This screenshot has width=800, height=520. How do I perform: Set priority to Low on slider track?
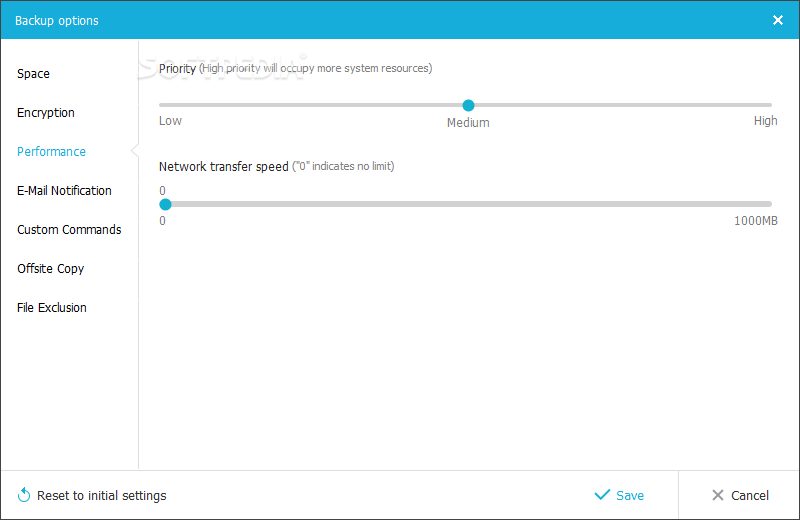point(162,105)
